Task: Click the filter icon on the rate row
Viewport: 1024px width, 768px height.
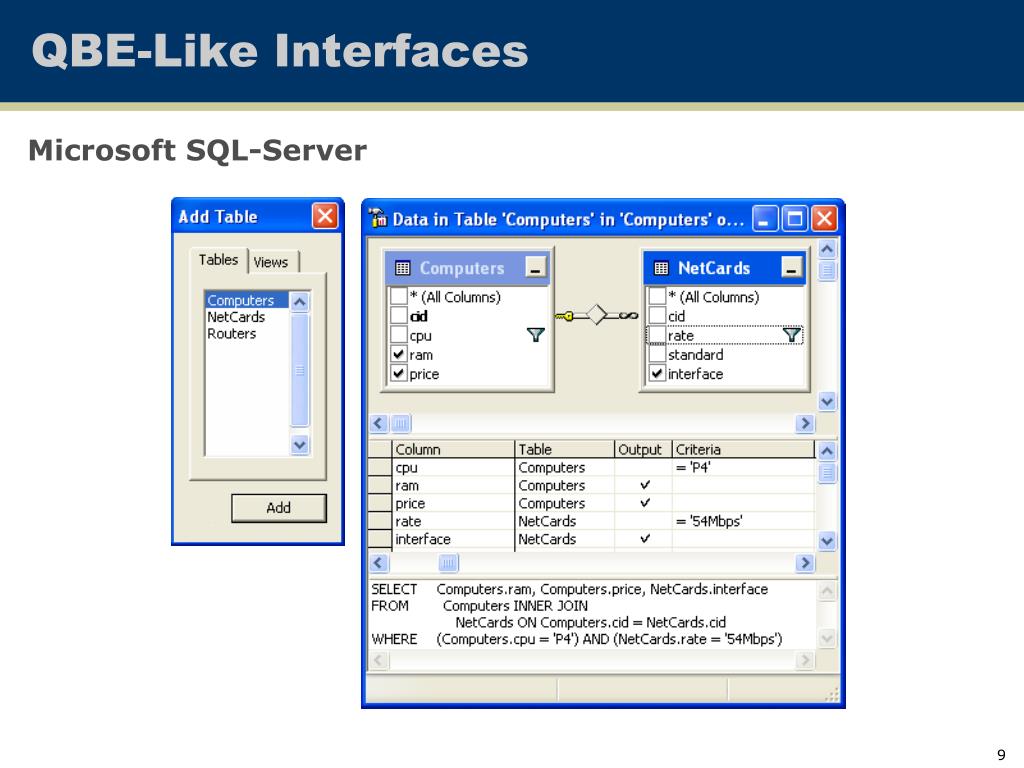Action: [x=792, y=335]
